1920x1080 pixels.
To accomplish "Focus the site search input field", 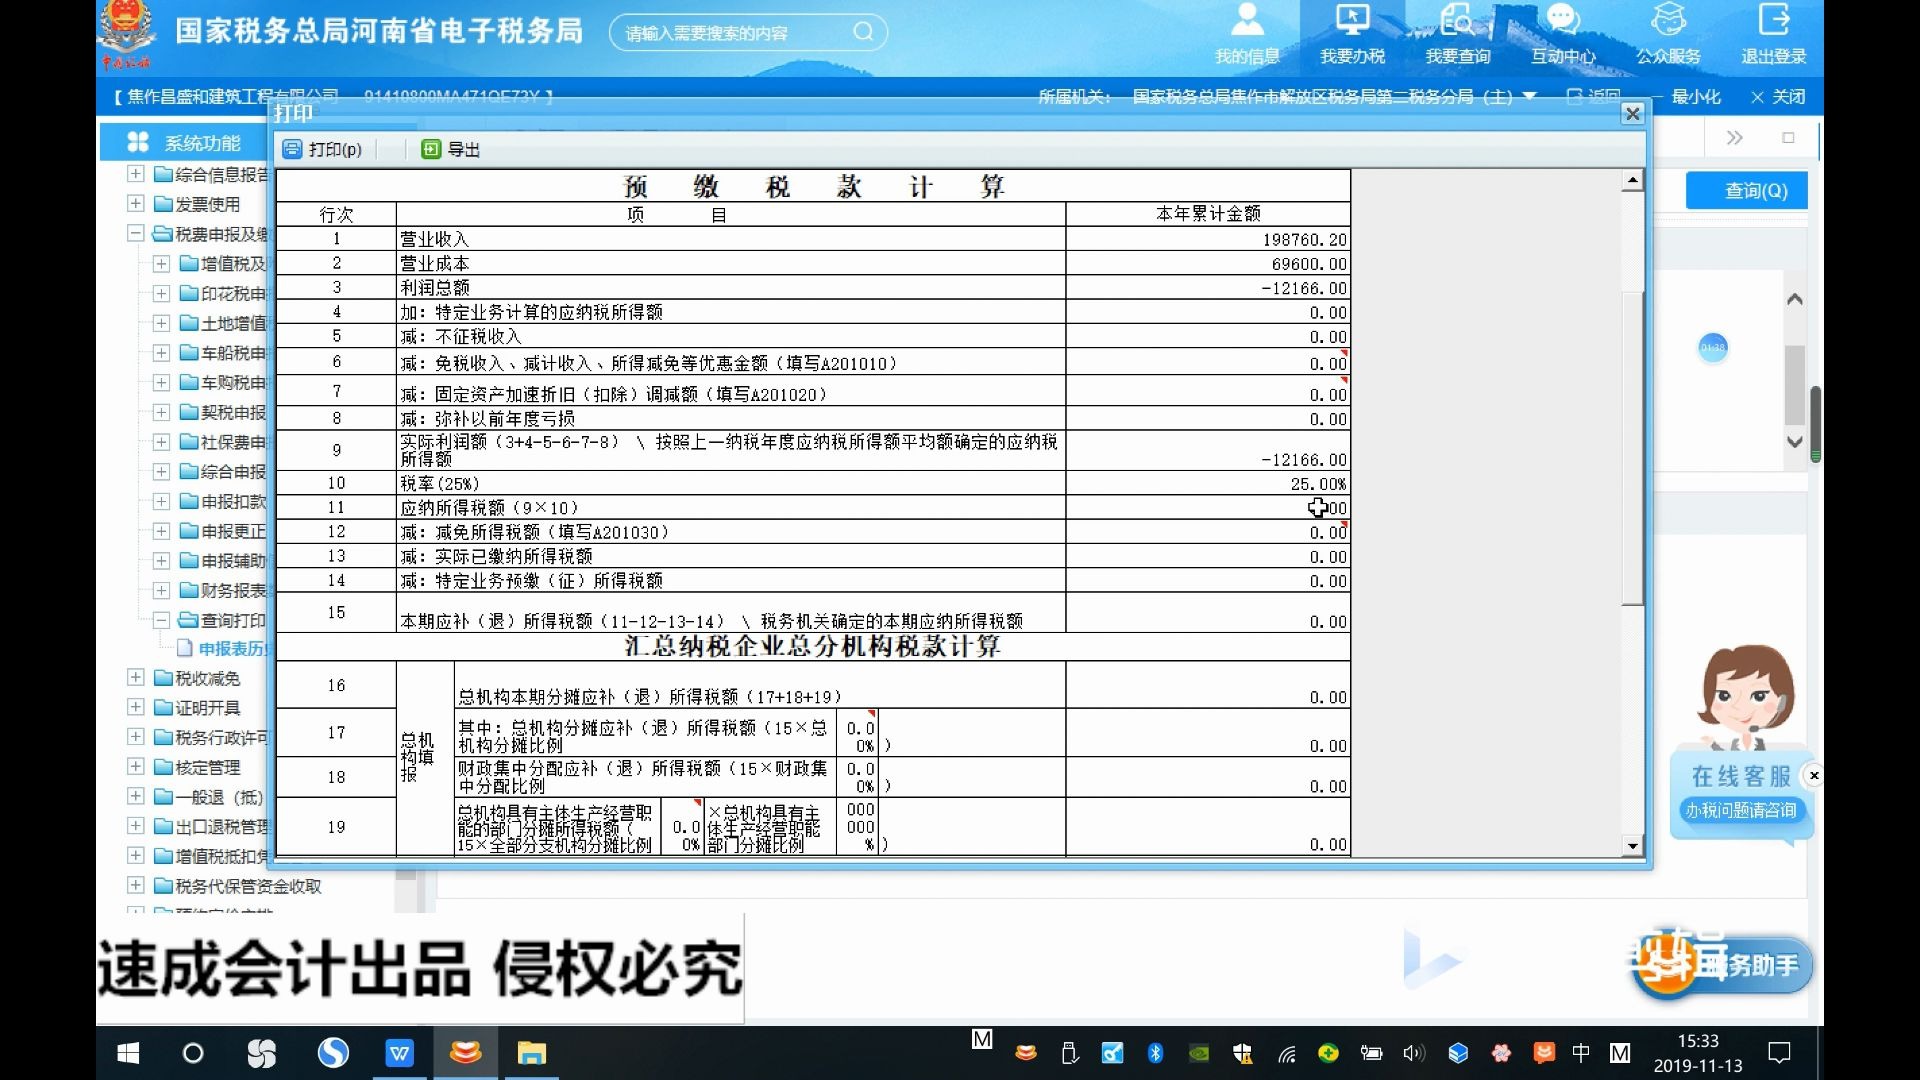I will coord(735,33).
